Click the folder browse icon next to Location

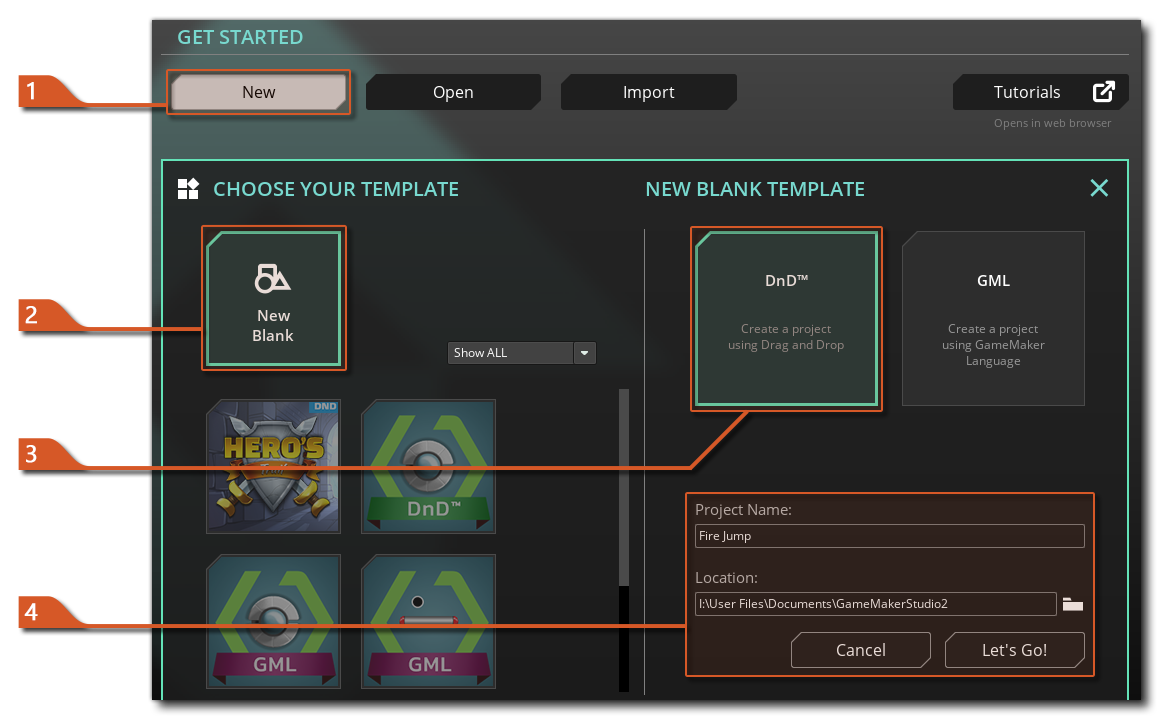(1072, 604)
